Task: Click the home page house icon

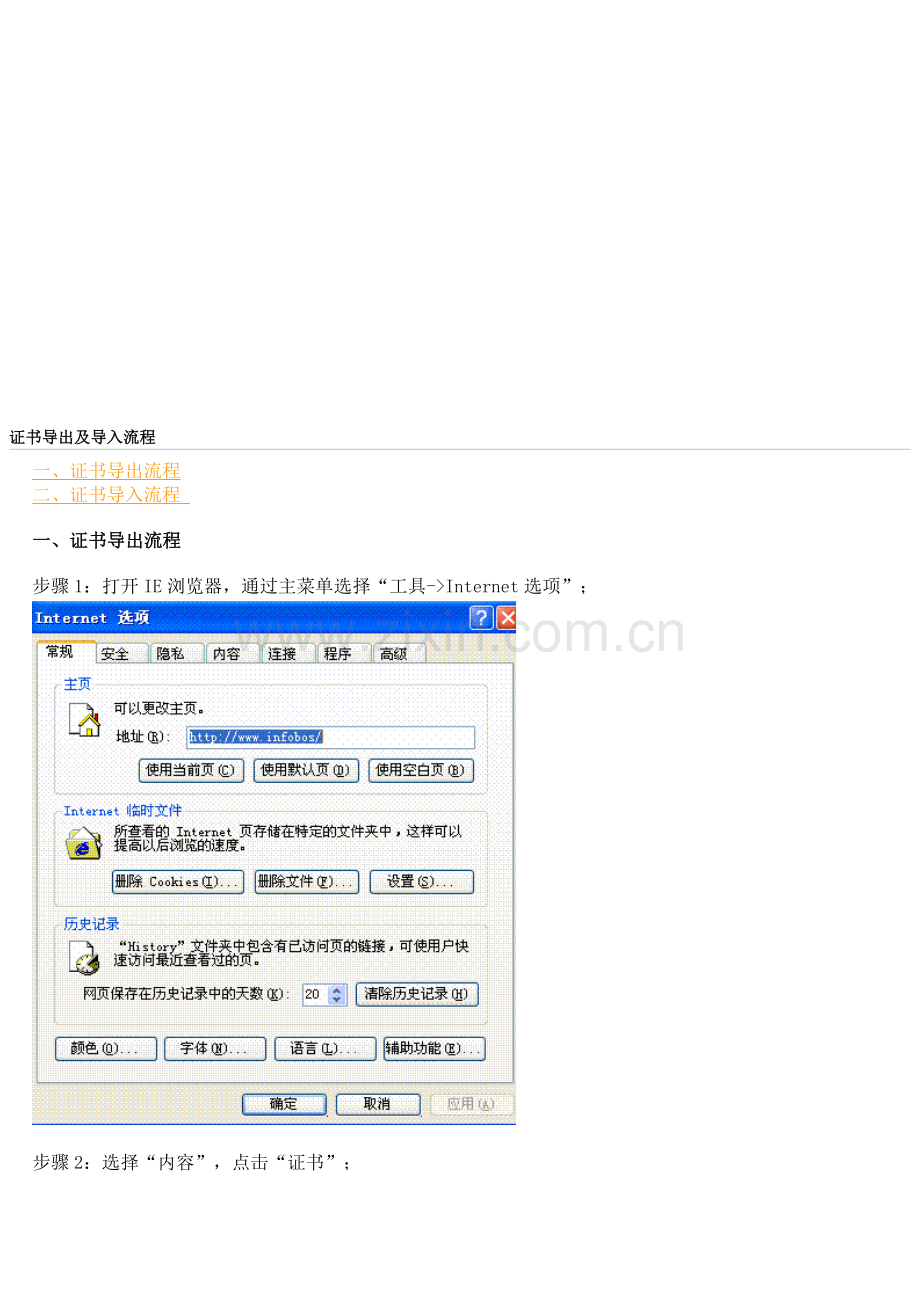Action: pos(83,718)
